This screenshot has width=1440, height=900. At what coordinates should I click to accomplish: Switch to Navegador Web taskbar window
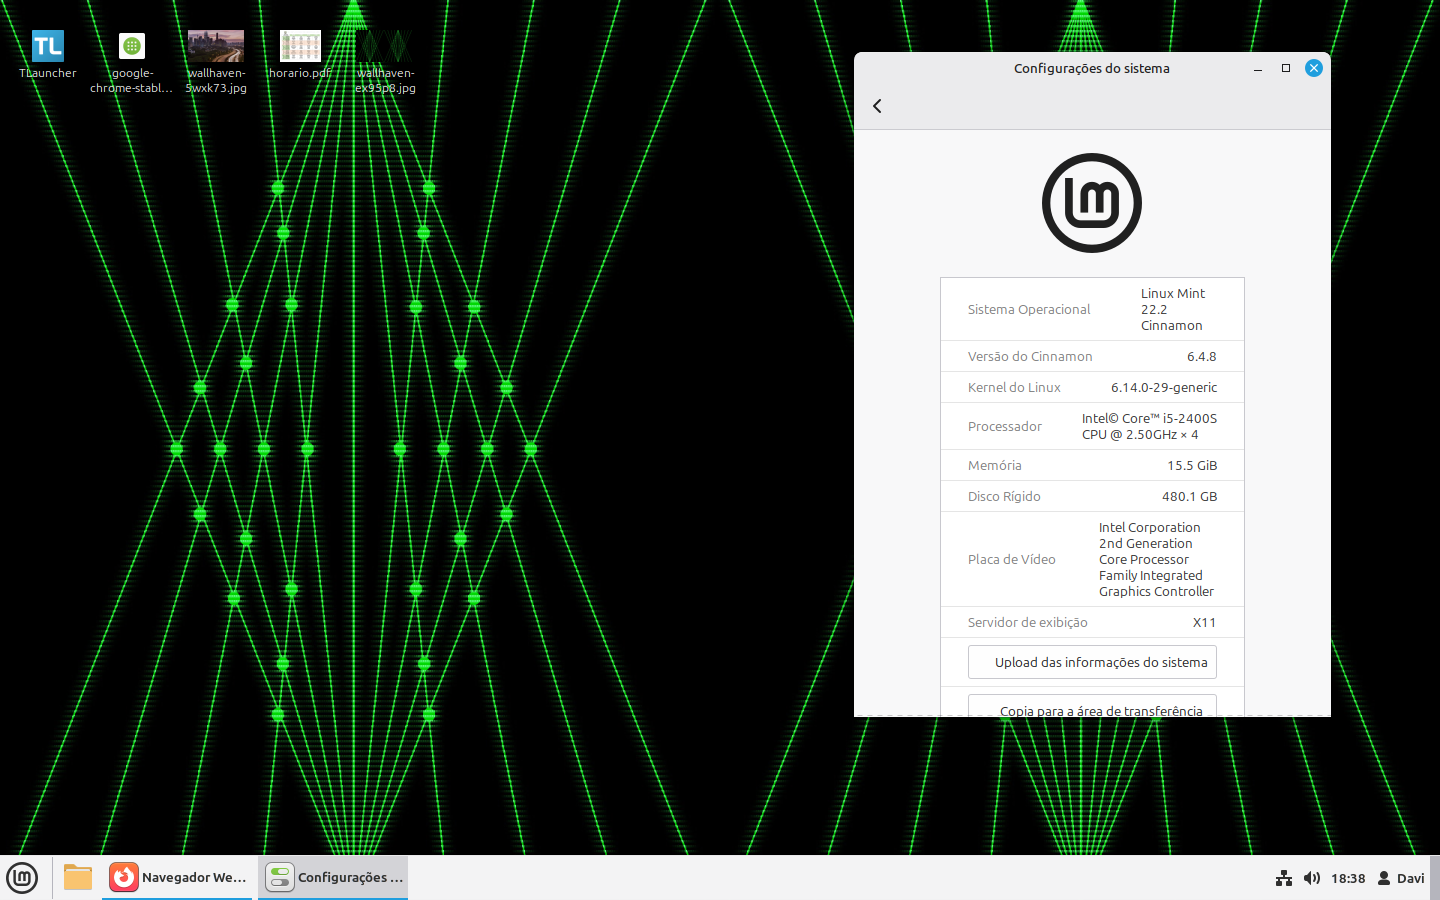(x=178, y=877)
